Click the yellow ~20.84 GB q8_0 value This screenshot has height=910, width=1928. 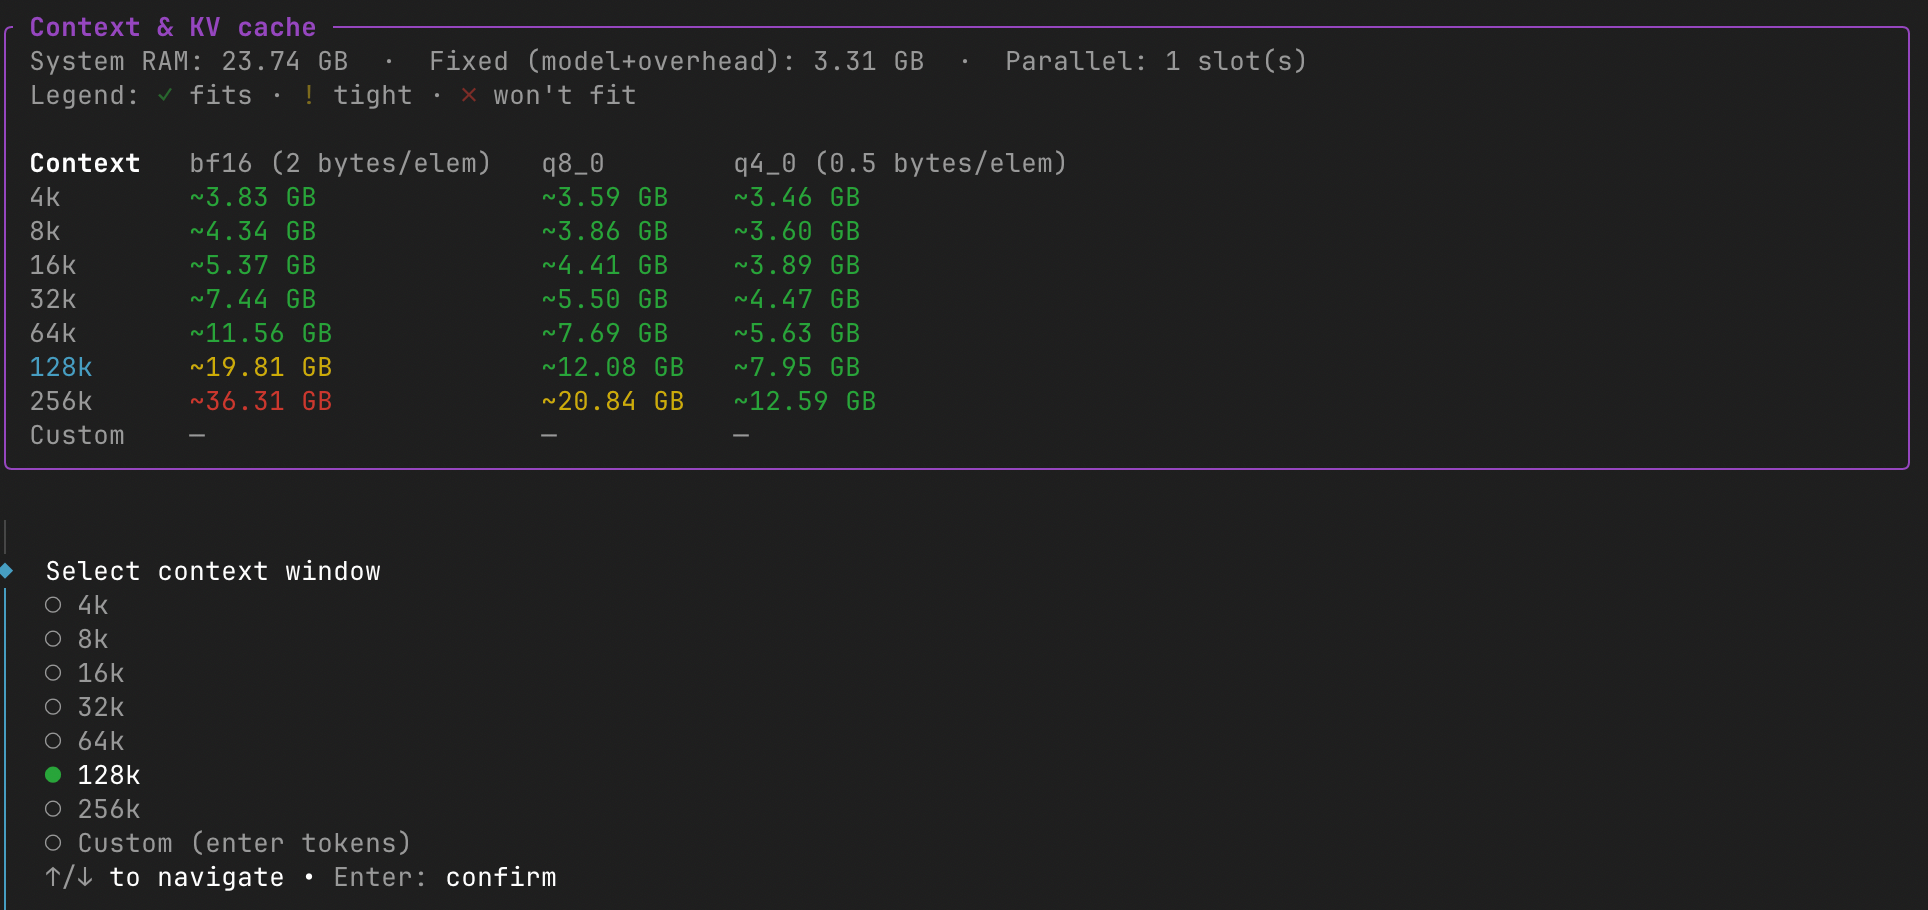[613, 401]
